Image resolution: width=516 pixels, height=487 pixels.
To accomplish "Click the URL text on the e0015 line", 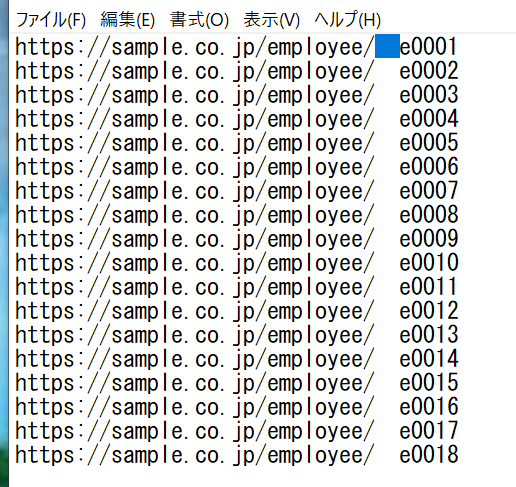I will tap(195, 383).
